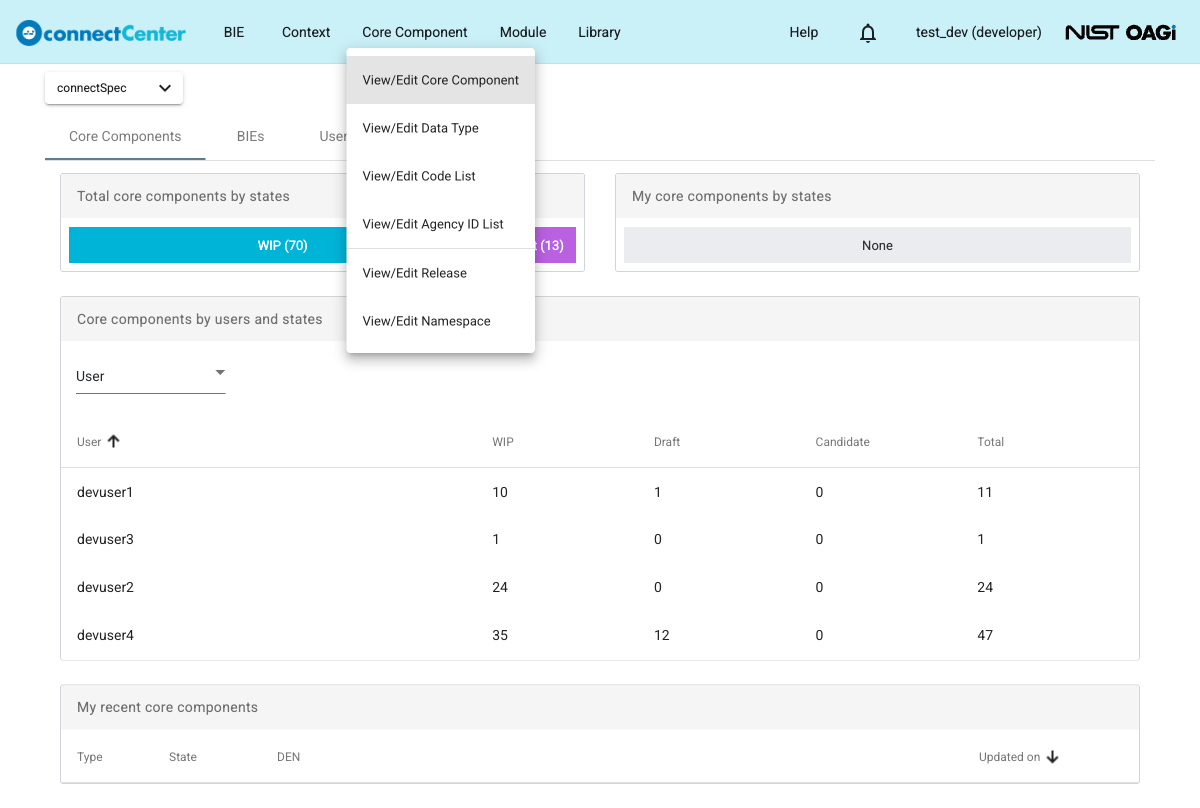
Task: Click the Type column header
Action: [90, 757]
